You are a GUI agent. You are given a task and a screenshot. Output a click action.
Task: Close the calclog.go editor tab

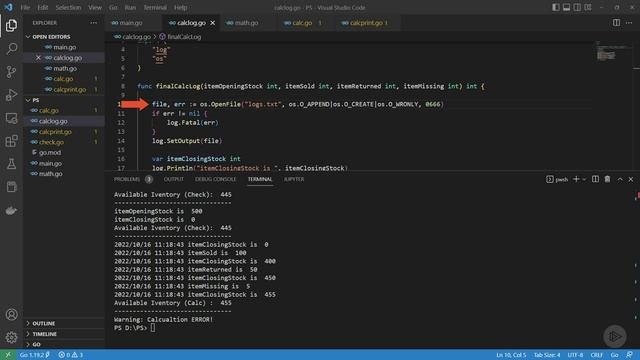coord(213,23)
